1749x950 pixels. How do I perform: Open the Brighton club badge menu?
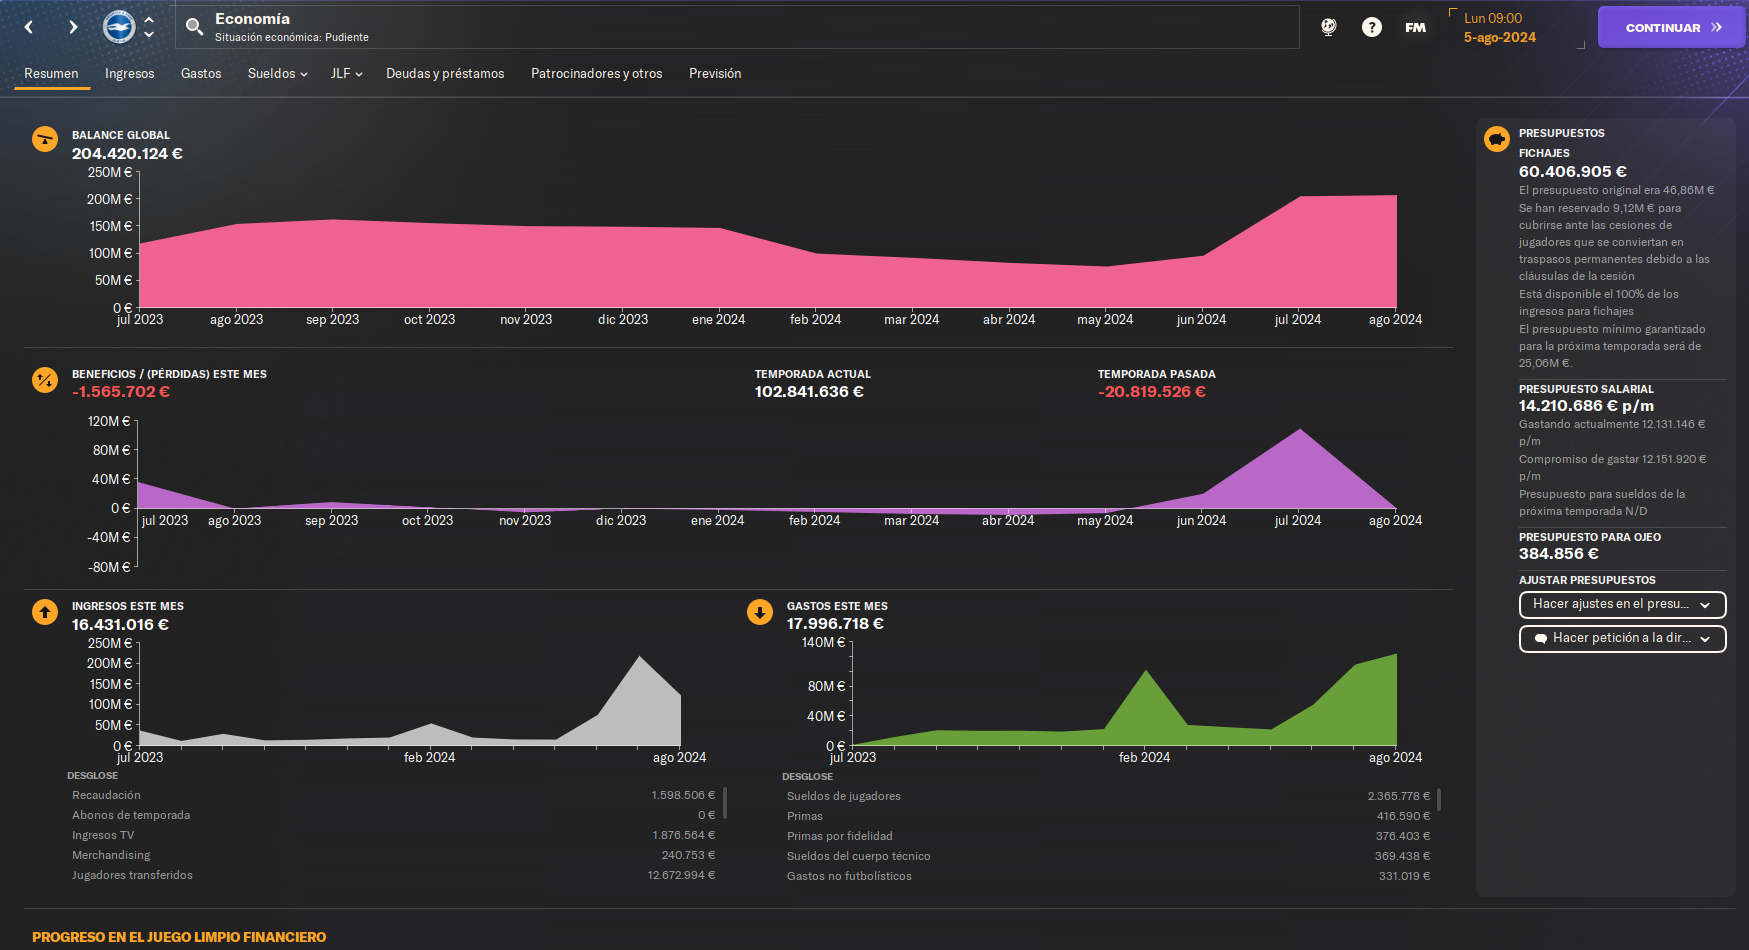pyautogui.click(x=119, y=27)
